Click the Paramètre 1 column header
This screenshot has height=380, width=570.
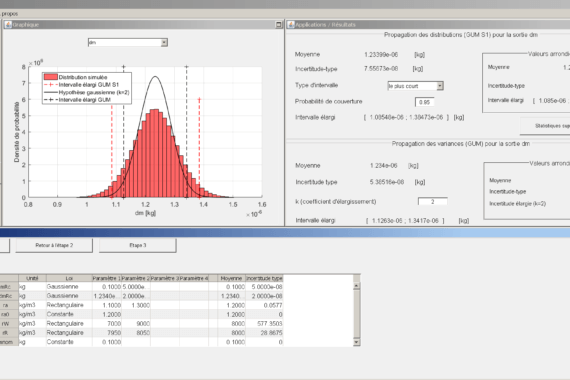click(107, 278)
